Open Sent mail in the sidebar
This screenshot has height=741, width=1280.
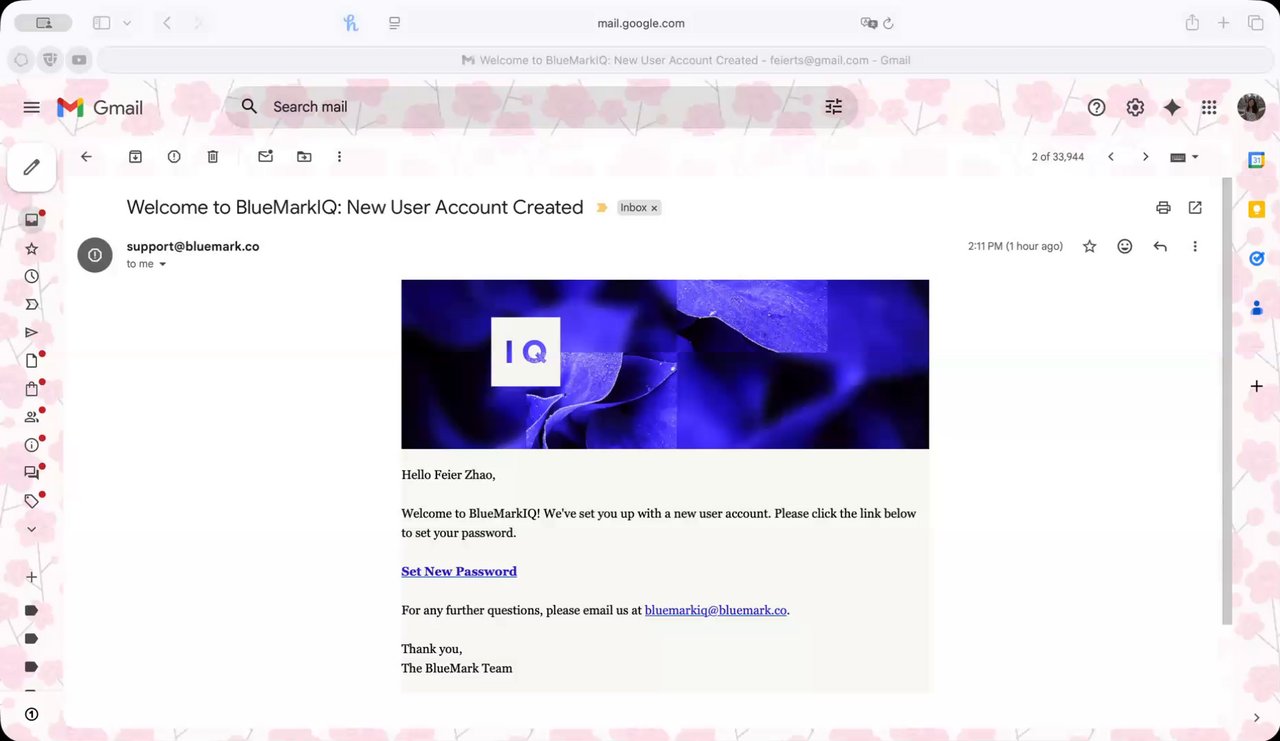pos(32,332)
